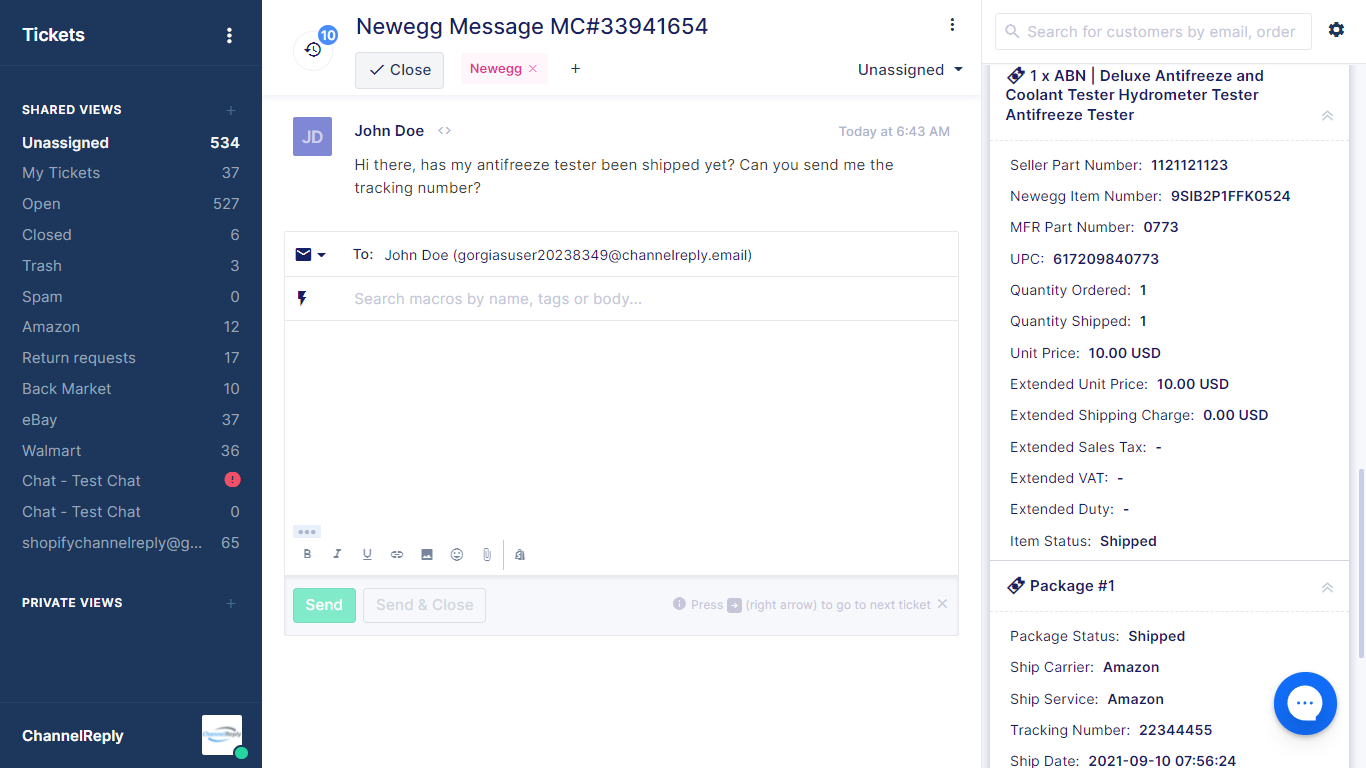Click the macros lightning bolt icon
Image resolution: width=1366 pixels, height=768 pixels.
303,298
